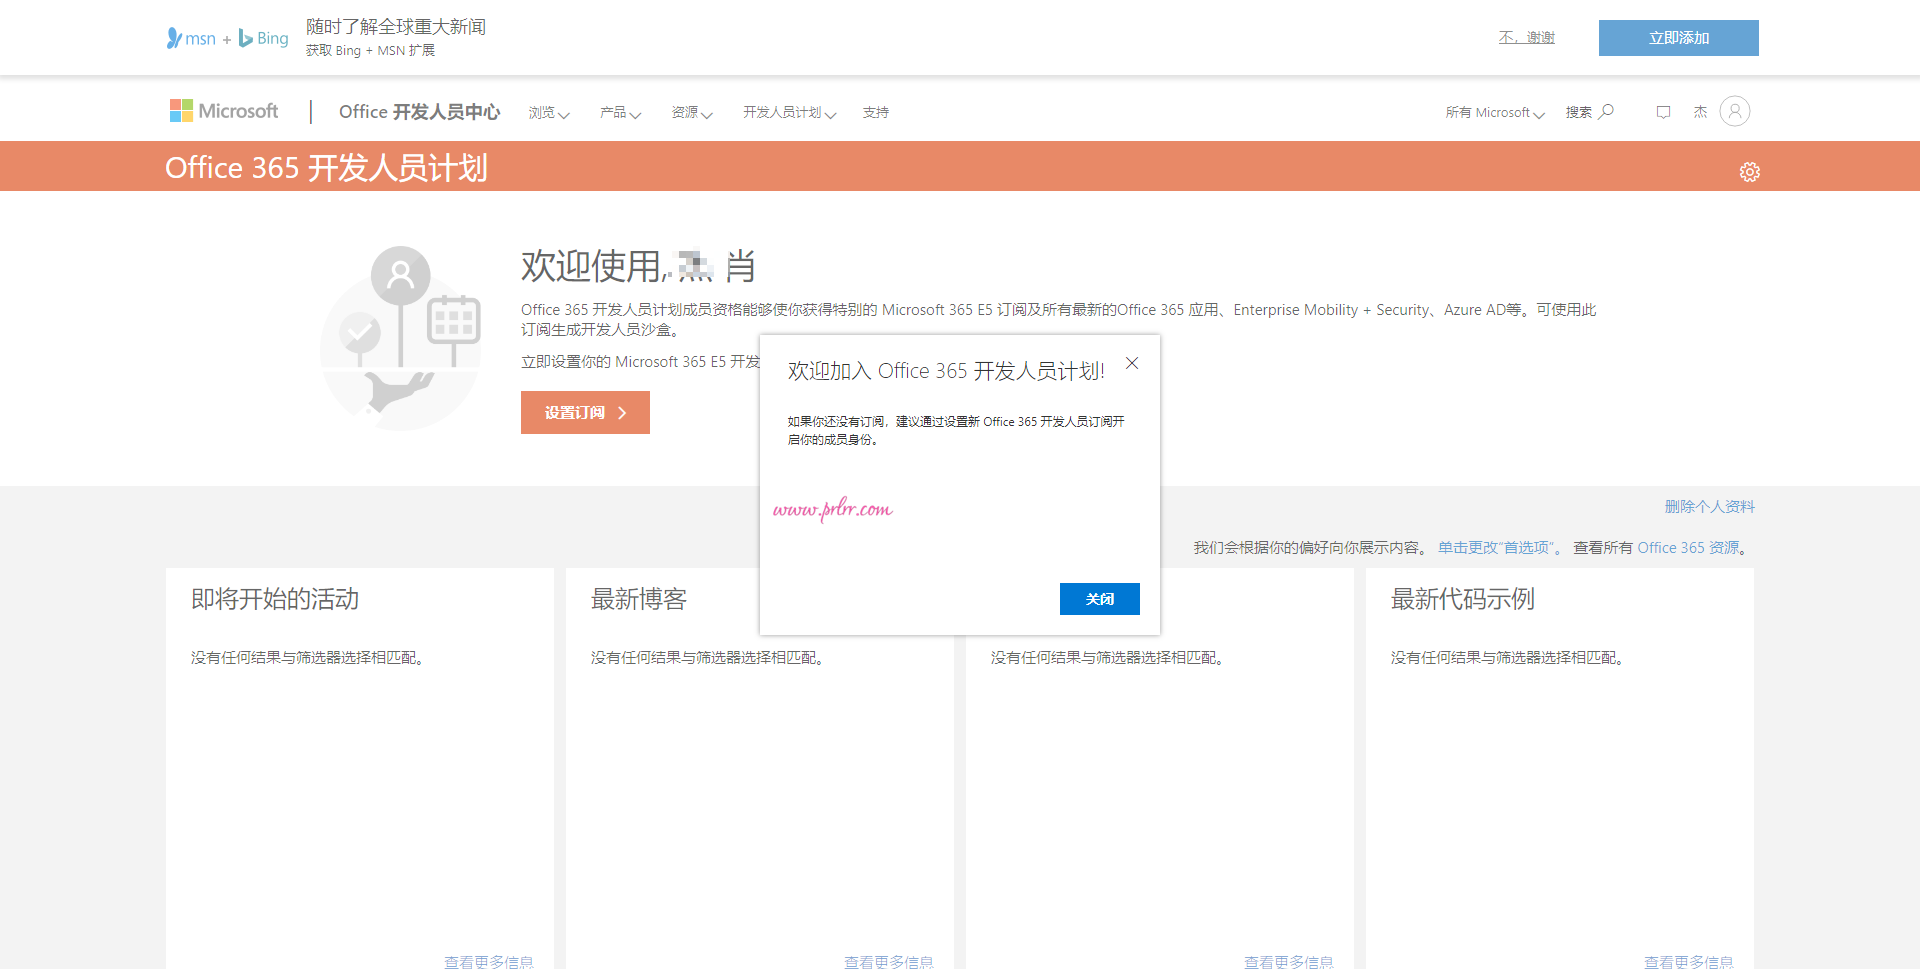The height and width of the screenshot is (969, 1920).
Task: Open the 产品 dropdown menu
Action: pos(620,112)
